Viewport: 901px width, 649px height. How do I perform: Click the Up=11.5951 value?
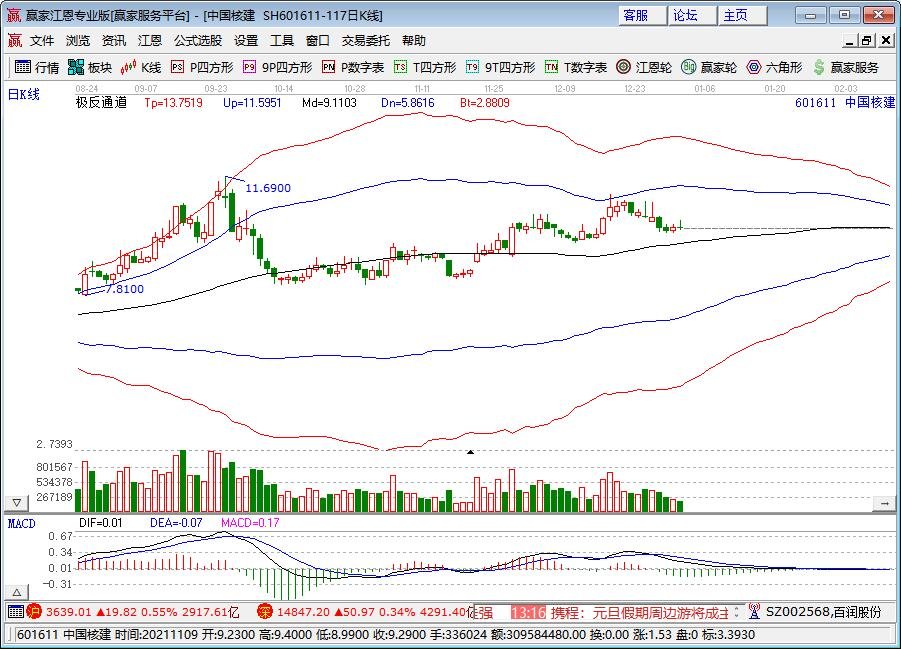pyautogui.click(x=252, y=103)
